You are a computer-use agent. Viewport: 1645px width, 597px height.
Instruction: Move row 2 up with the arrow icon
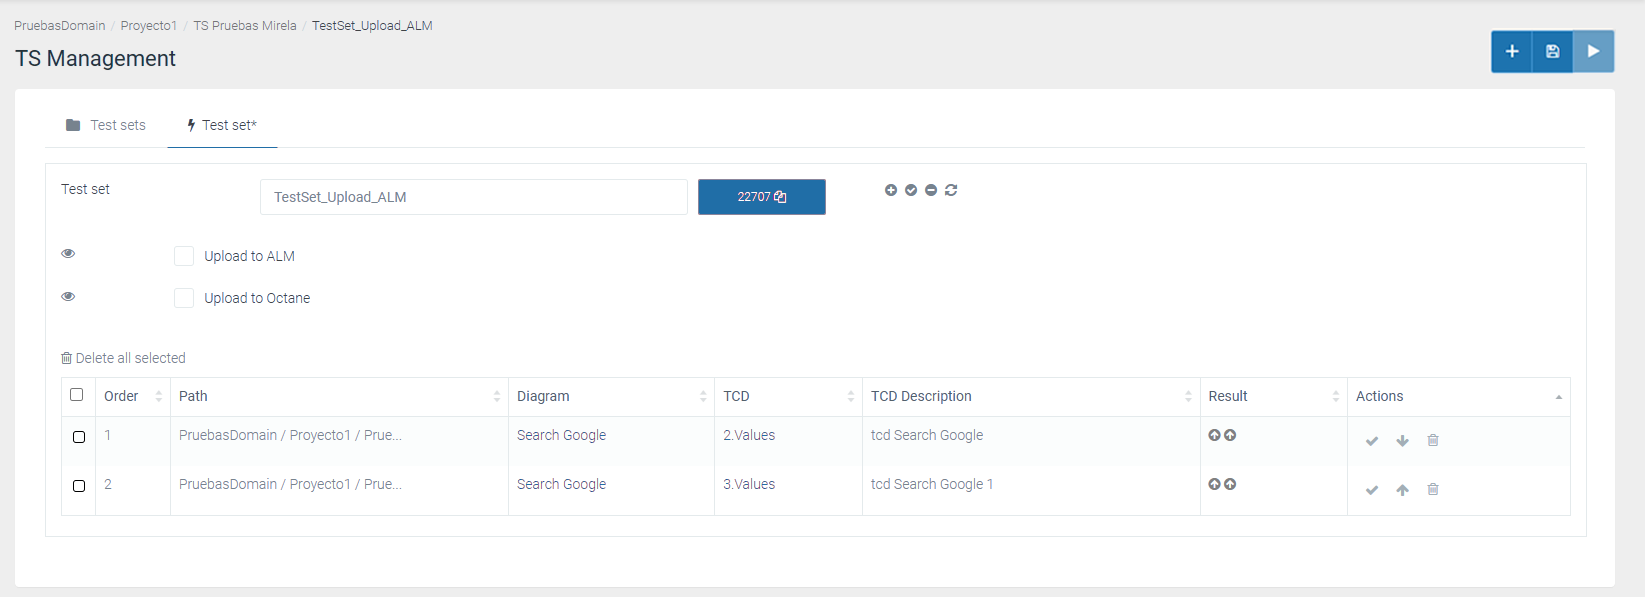1402,490
